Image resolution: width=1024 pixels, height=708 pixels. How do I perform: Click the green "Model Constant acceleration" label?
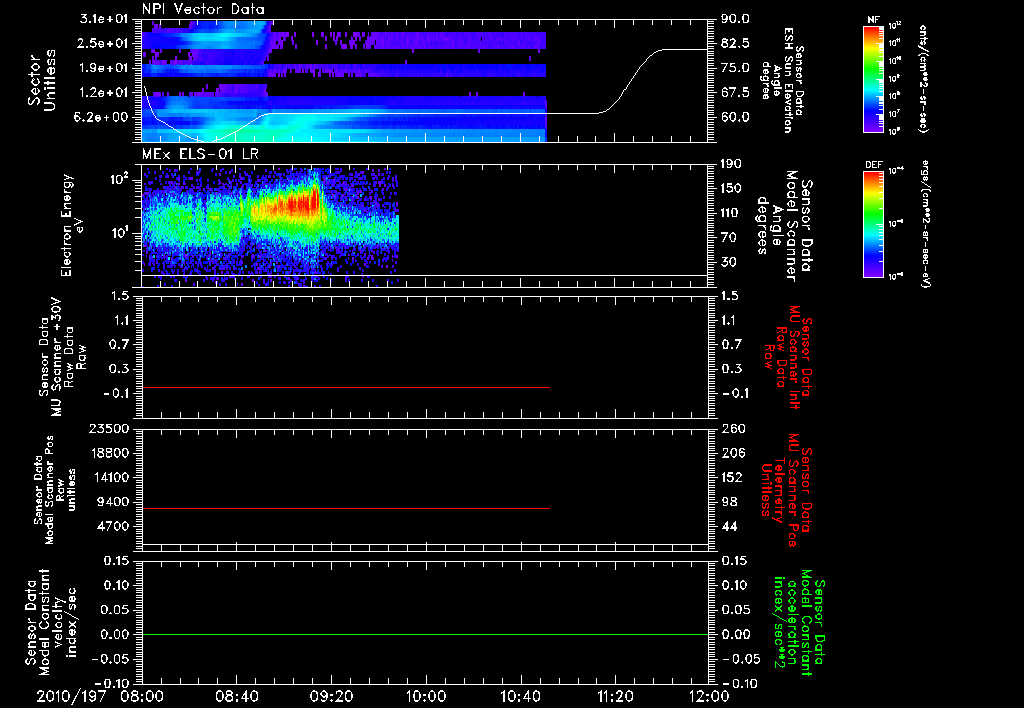point(799,622)
